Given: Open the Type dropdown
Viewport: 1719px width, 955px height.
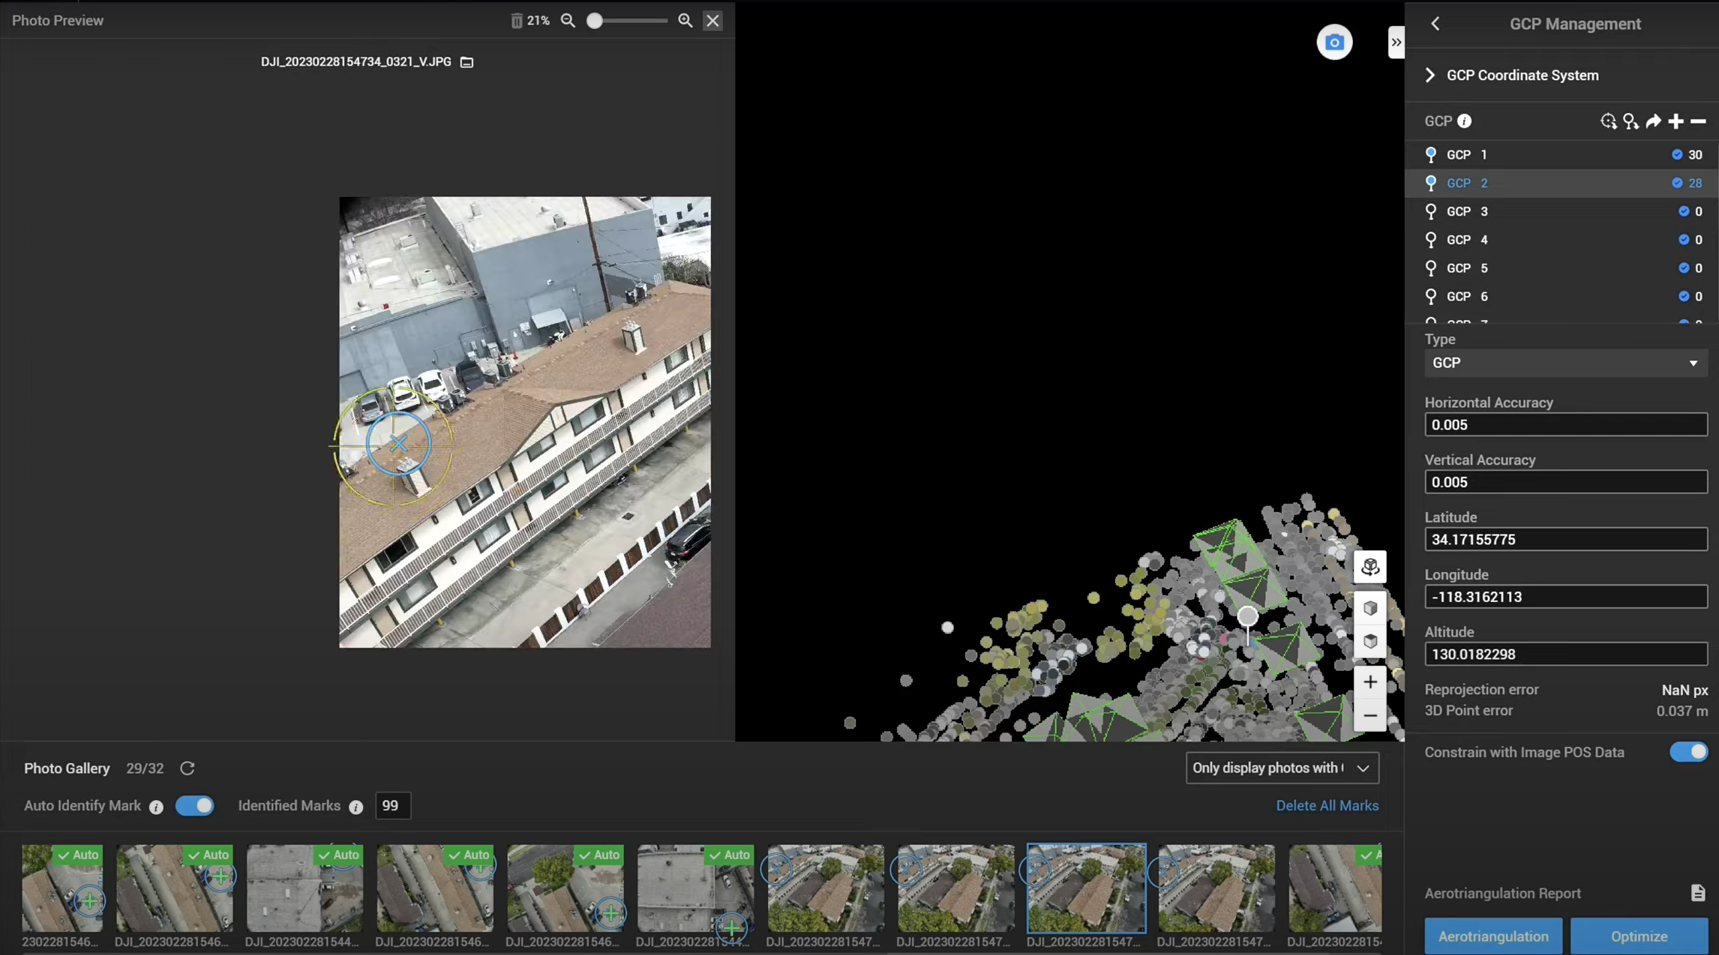Looking at the screenshot, I should 1565,363.
